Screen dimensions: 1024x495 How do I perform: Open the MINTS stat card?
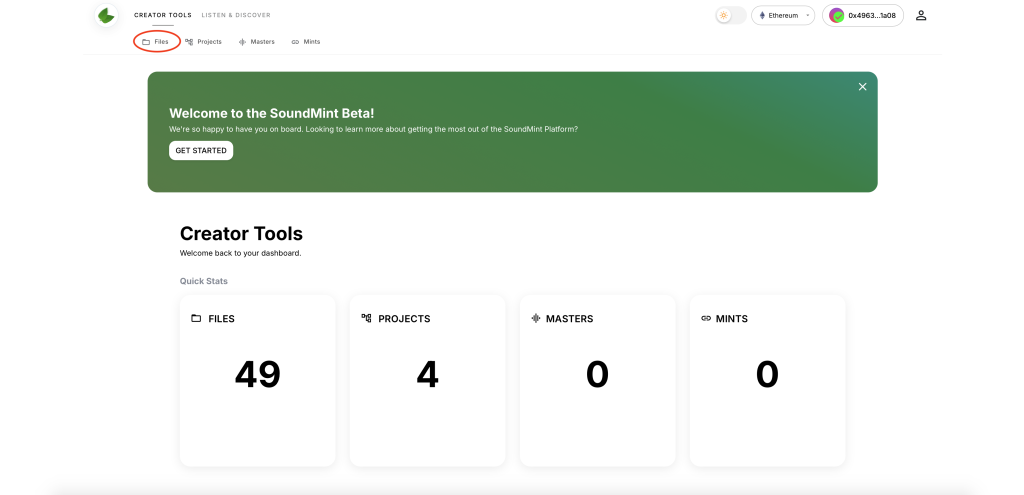pyautogui.click(x=767, y=381)
